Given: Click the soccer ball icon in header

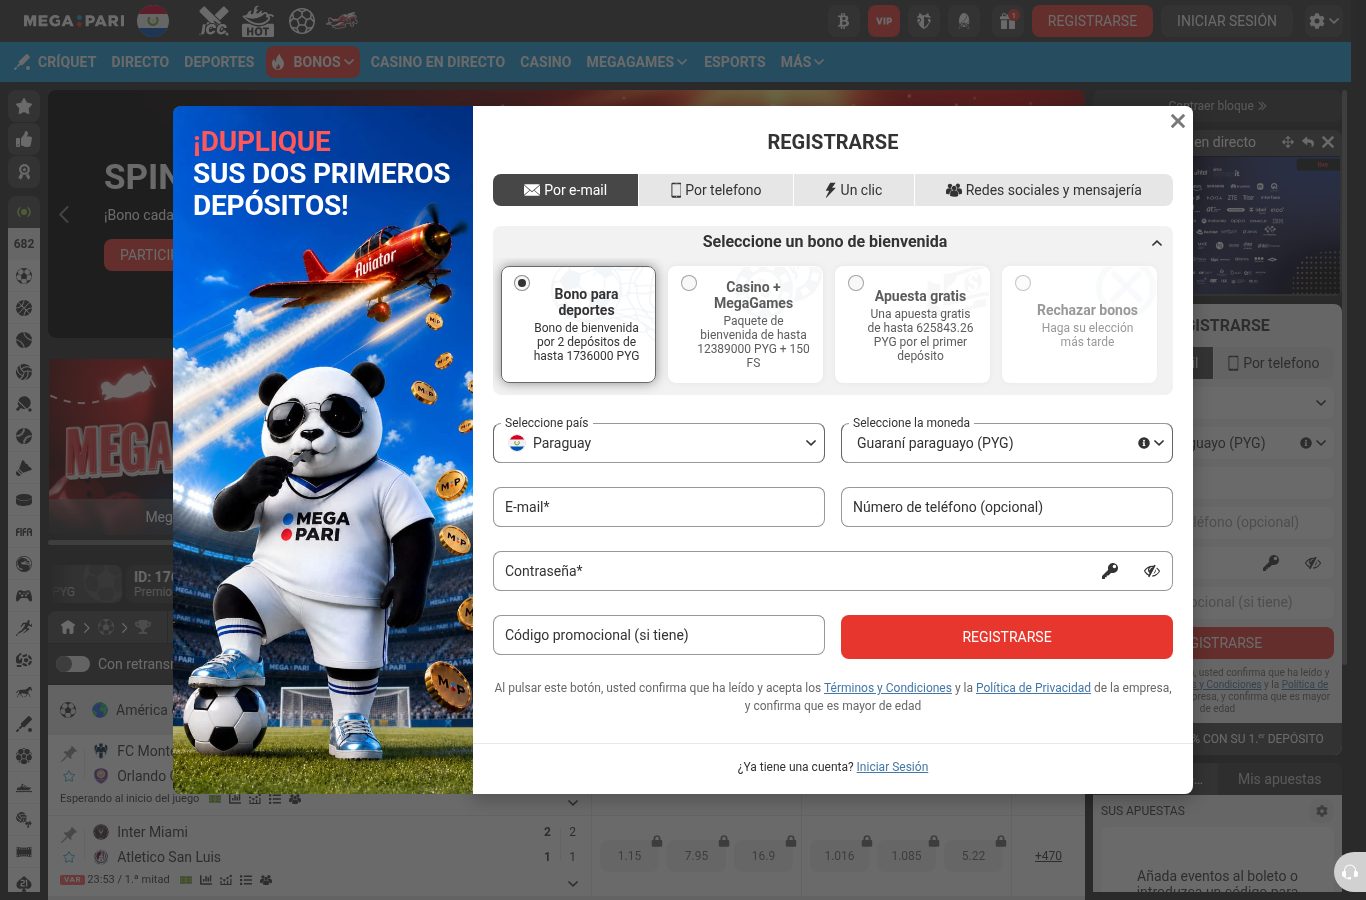Looking at the screenshot, I should (301, 20).
